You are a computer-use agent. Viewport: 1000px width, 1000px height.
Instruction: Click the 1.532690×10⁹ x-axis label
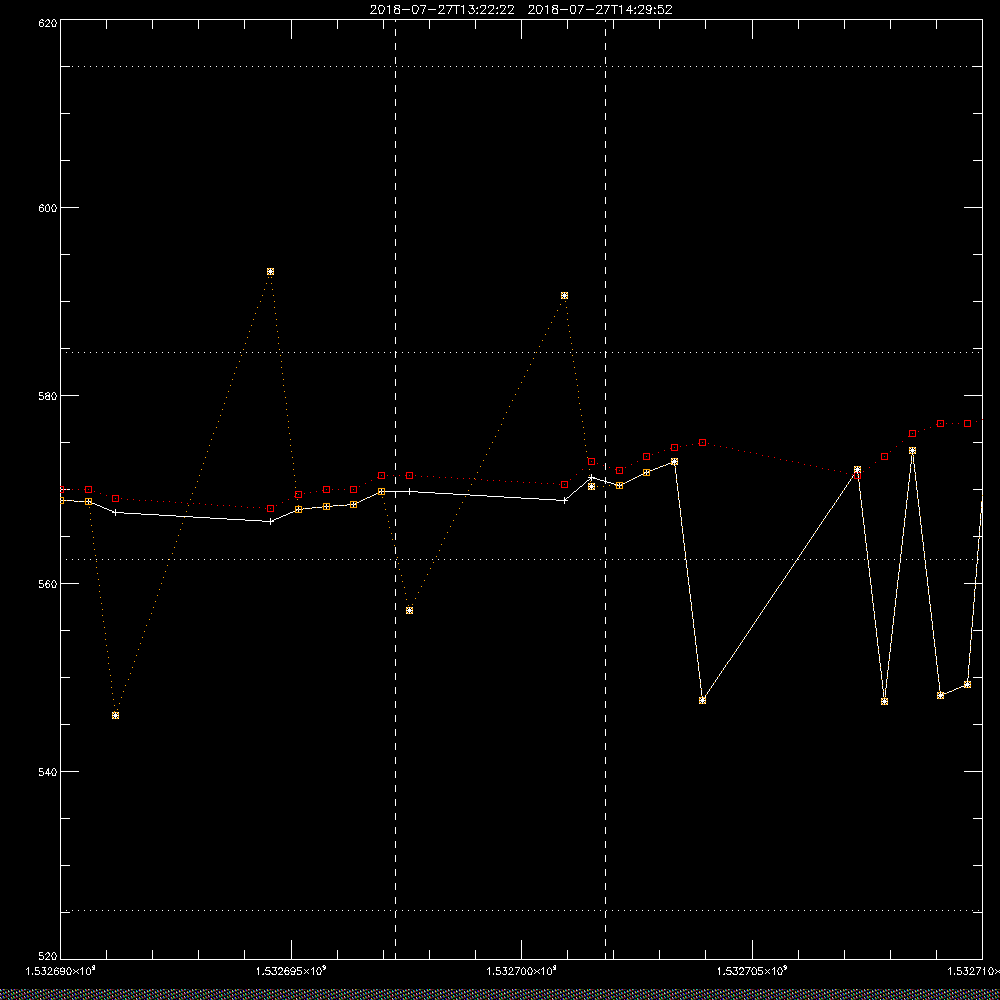61,971
